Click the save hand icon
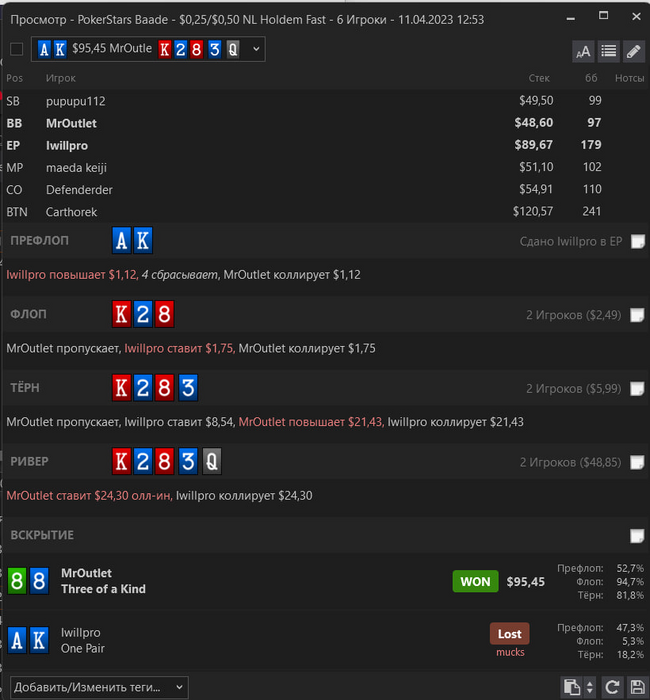The height and width of the screenshot is (700, 650). point(638,687)
